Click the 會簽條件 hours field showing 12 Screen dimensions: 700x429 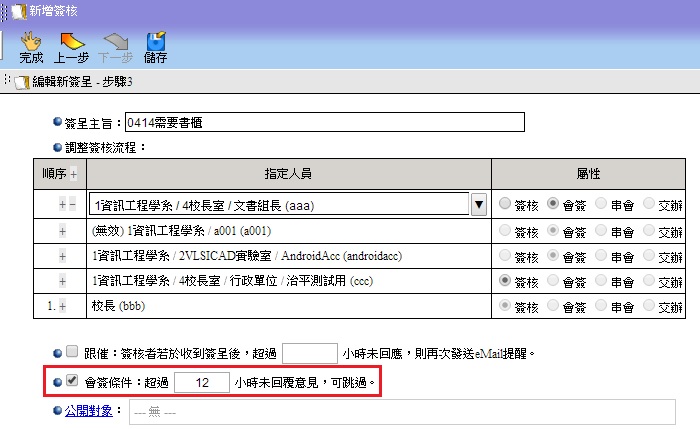click(202, 382)
